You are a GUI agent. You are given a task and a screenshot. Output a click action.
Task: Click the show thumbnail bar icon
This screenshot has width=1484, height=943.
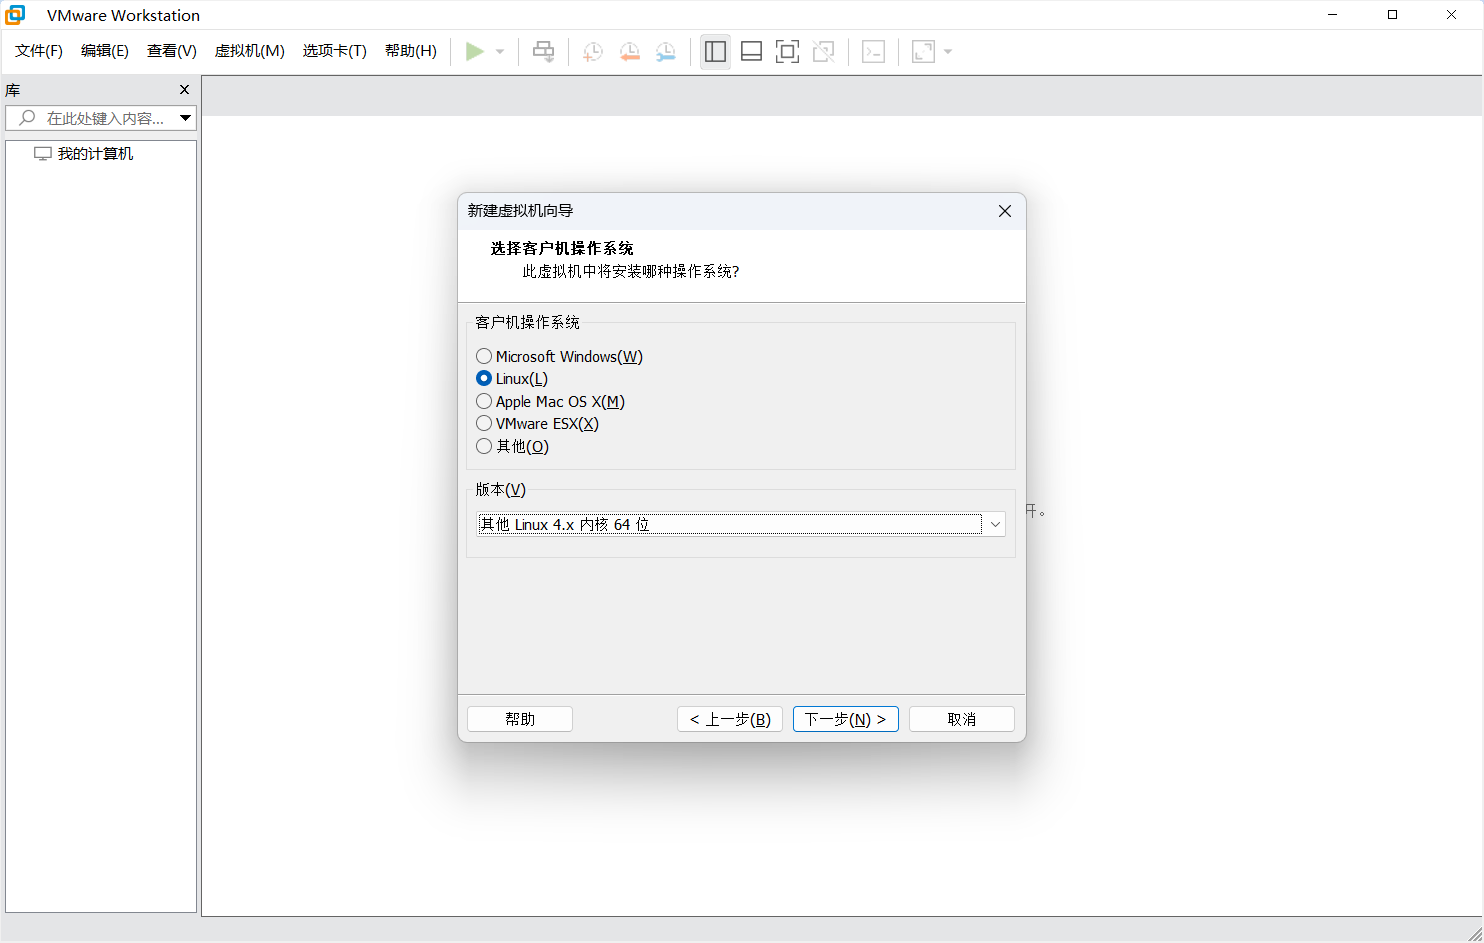[x=751, y=51]
